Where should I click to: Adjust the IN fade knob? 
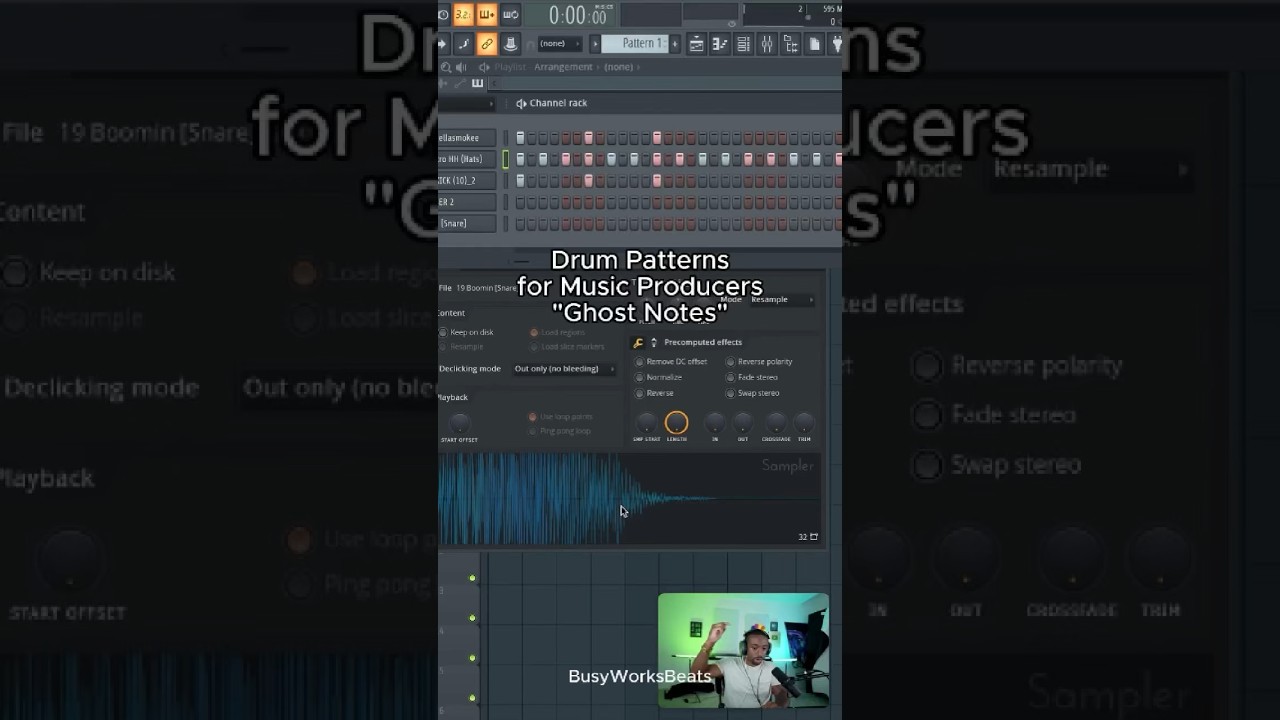pos(714,423)
